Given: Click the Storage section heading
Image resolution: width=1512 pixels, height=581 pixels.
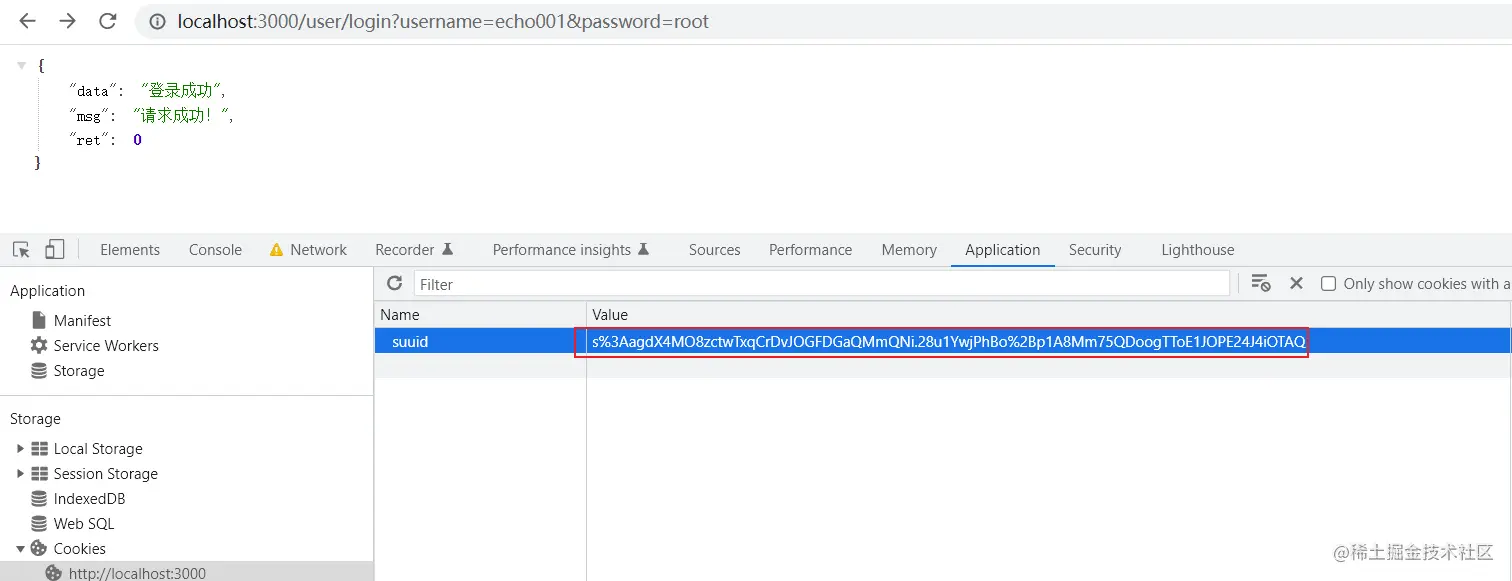Looking at the screenshot, I should [x=35, y=418].
